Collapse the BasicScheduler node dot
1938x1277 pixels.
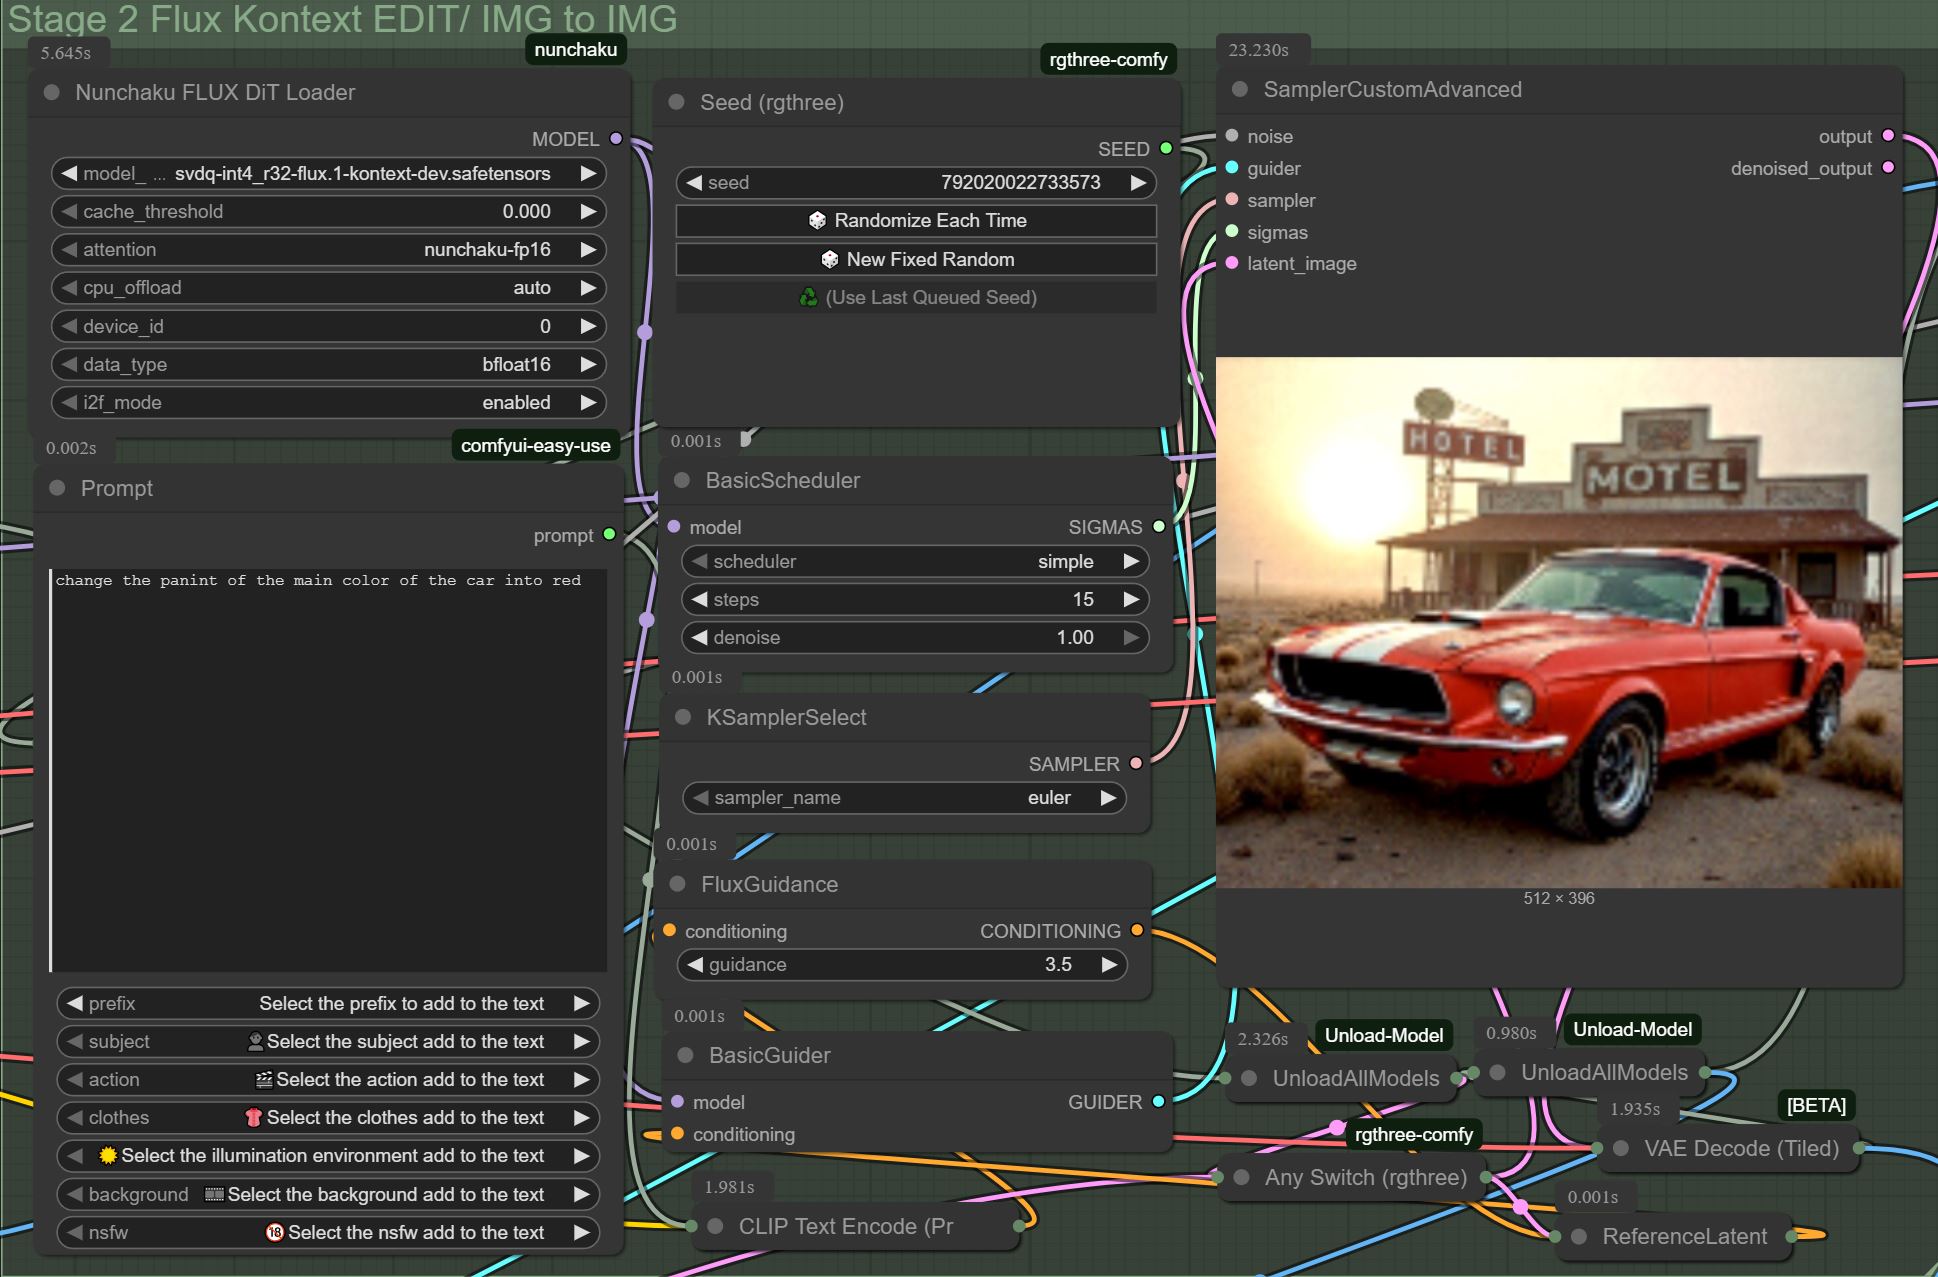[682, 480]
